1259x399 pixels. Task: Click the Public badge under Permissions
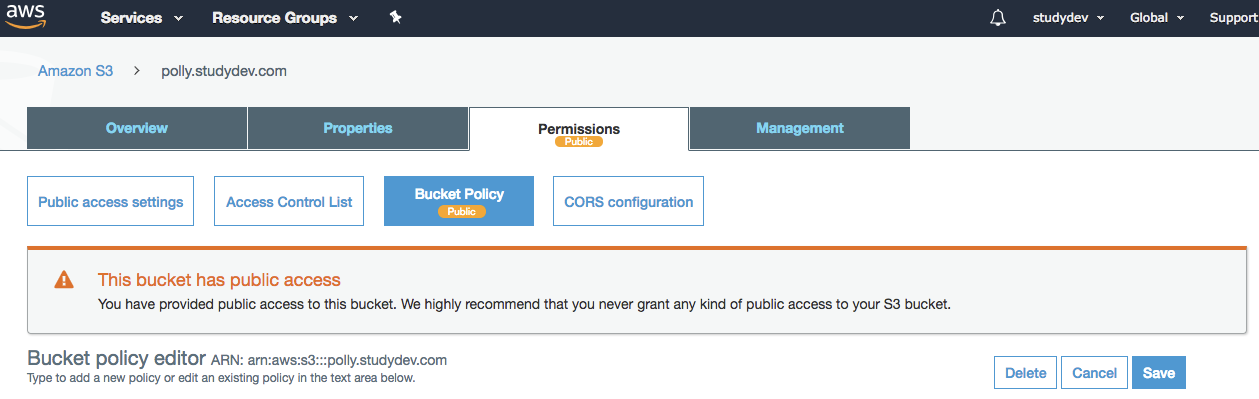point(579,142)
